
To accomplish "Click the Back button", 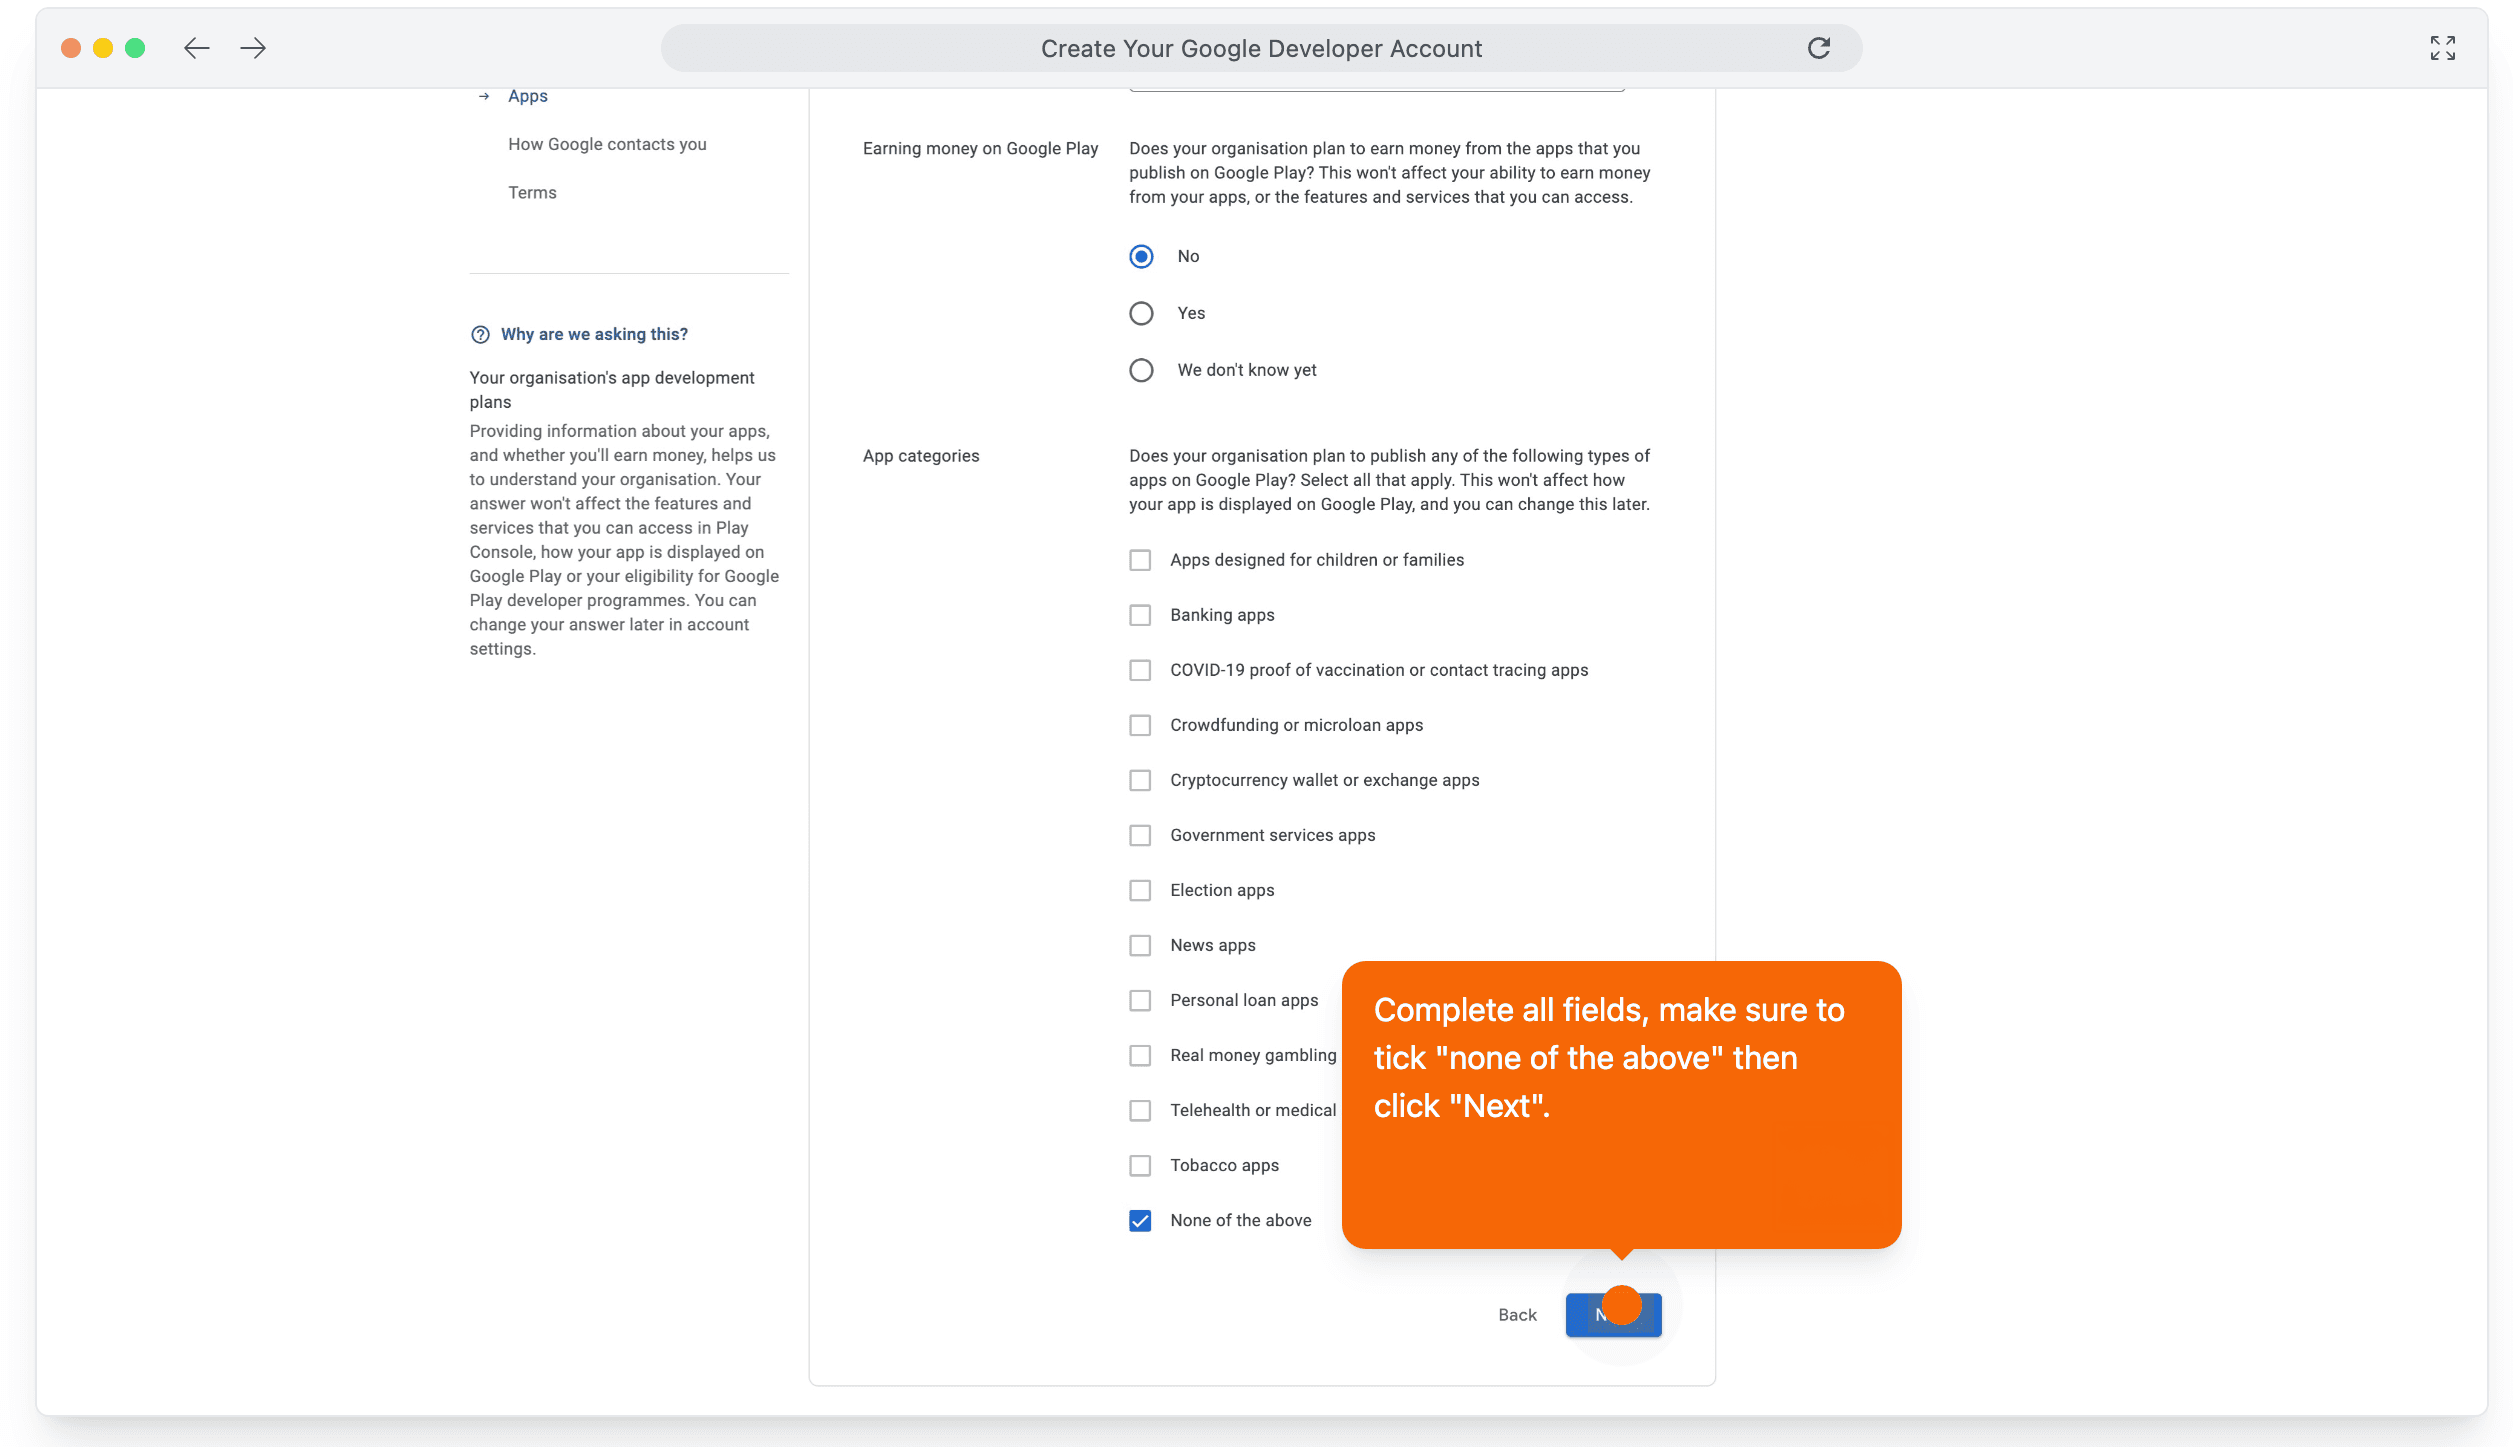I will pyautogui.click(x=1516, y=1315).
